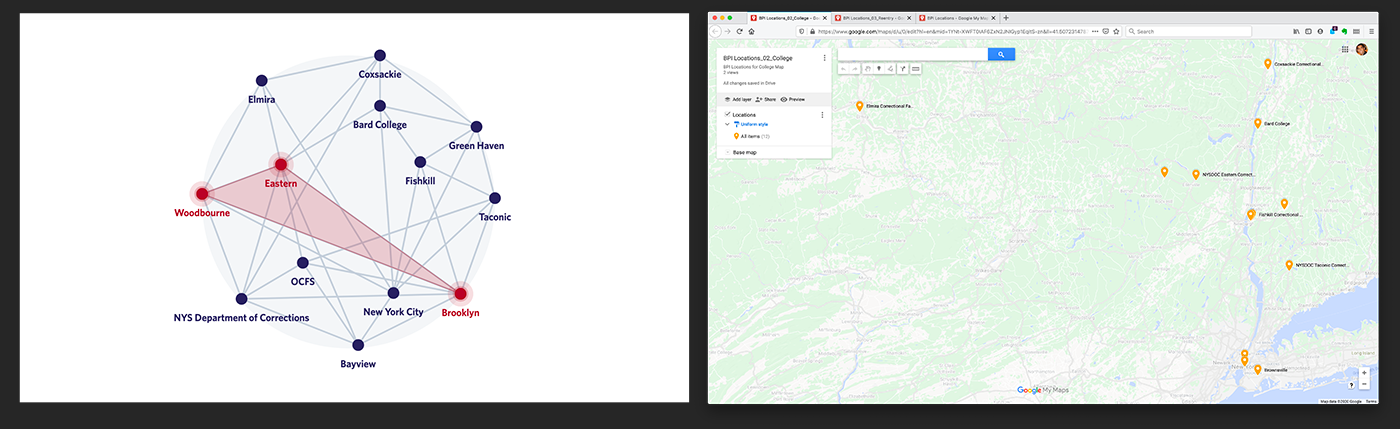Select the add marker tool
The width and height of the screenshot is (1400, 429).
point(879,69)
